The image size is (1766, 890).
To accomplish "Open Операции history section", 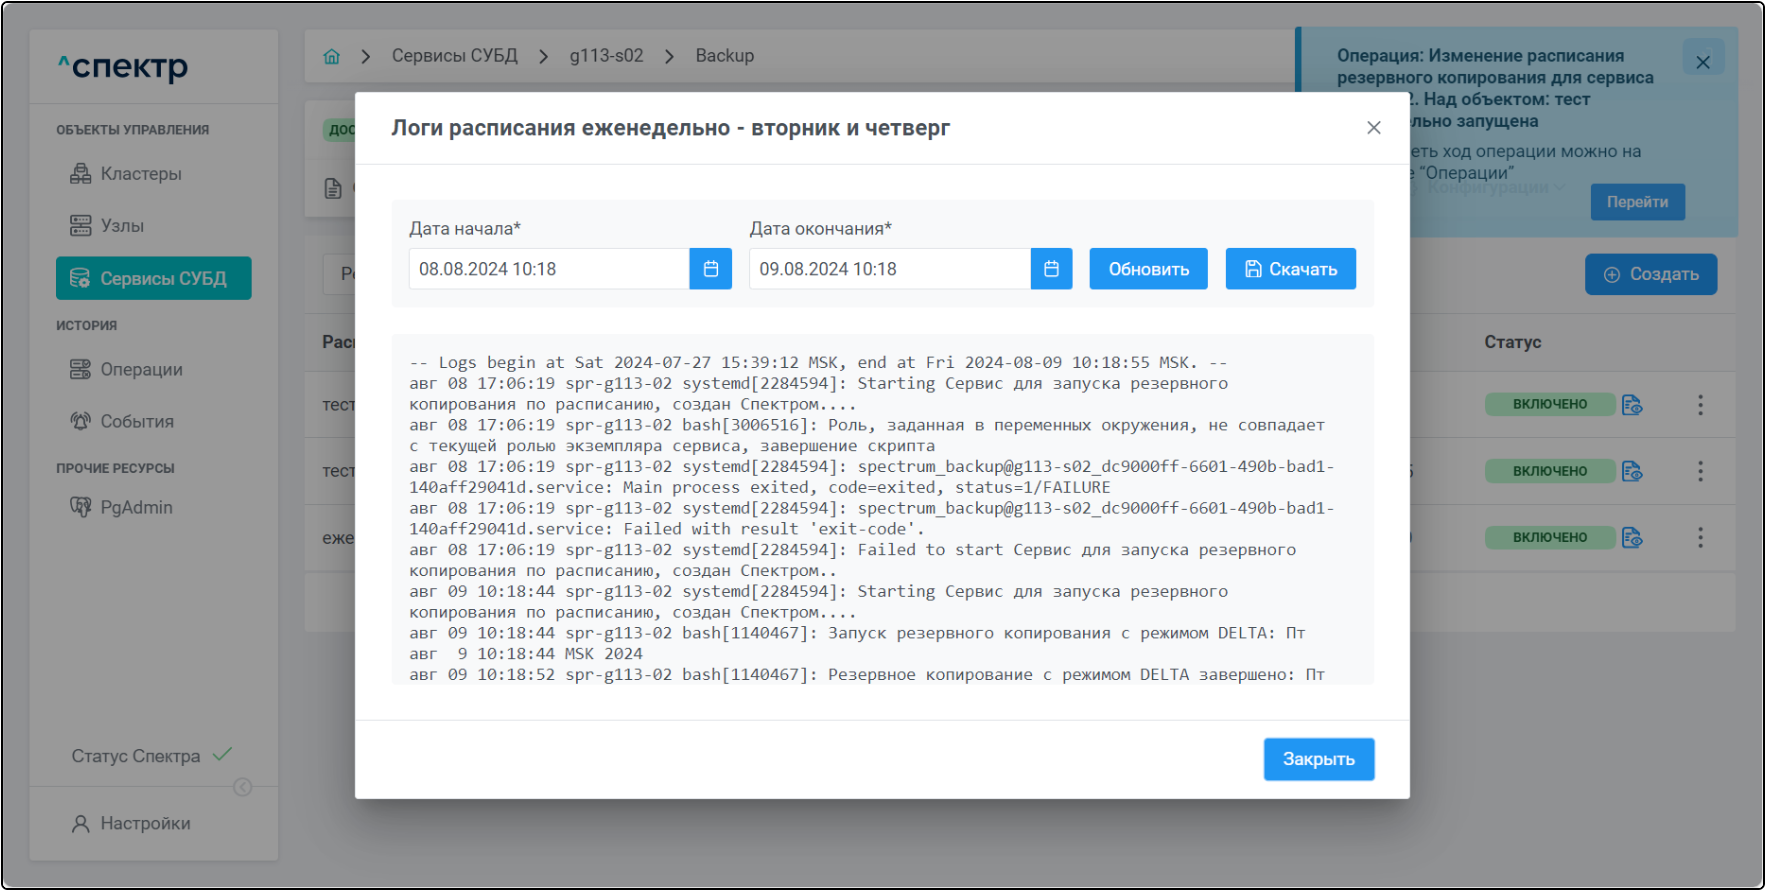I will (x=141, y=370).
